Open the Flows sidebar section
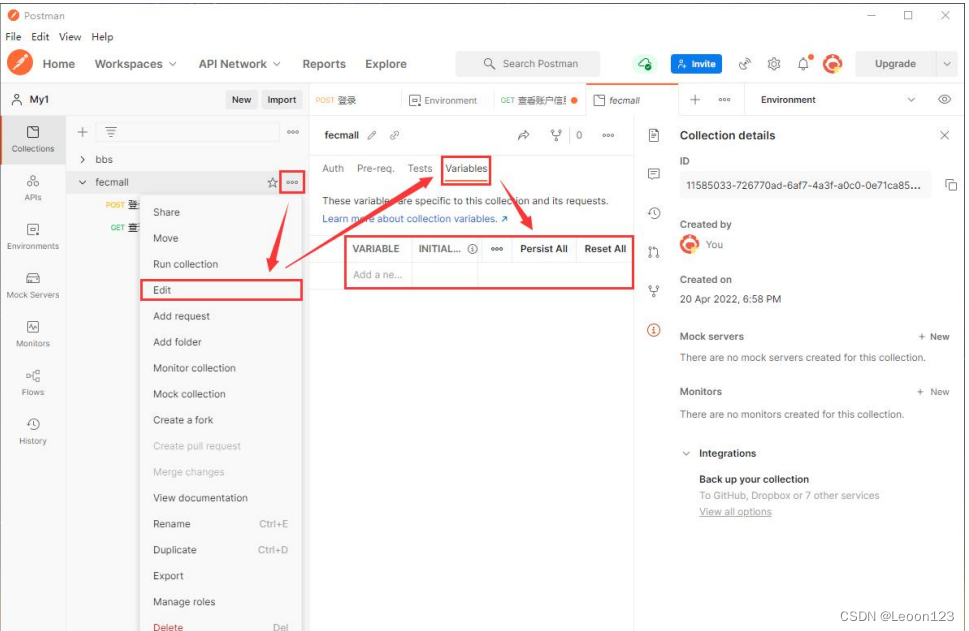Screen dimensions: 969x631 pos(33,383)
